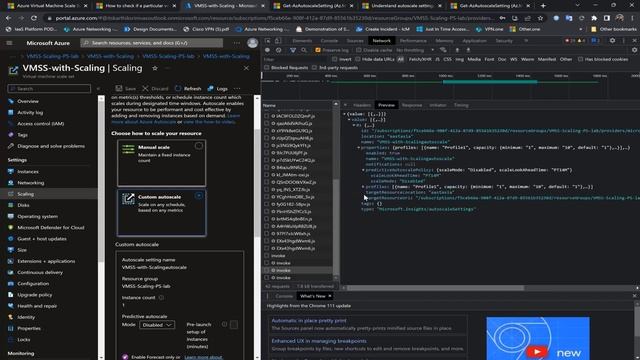Click the network timeline overview teal bar
Viewport: 640px width, 360px height.
[x=490, y=82]
